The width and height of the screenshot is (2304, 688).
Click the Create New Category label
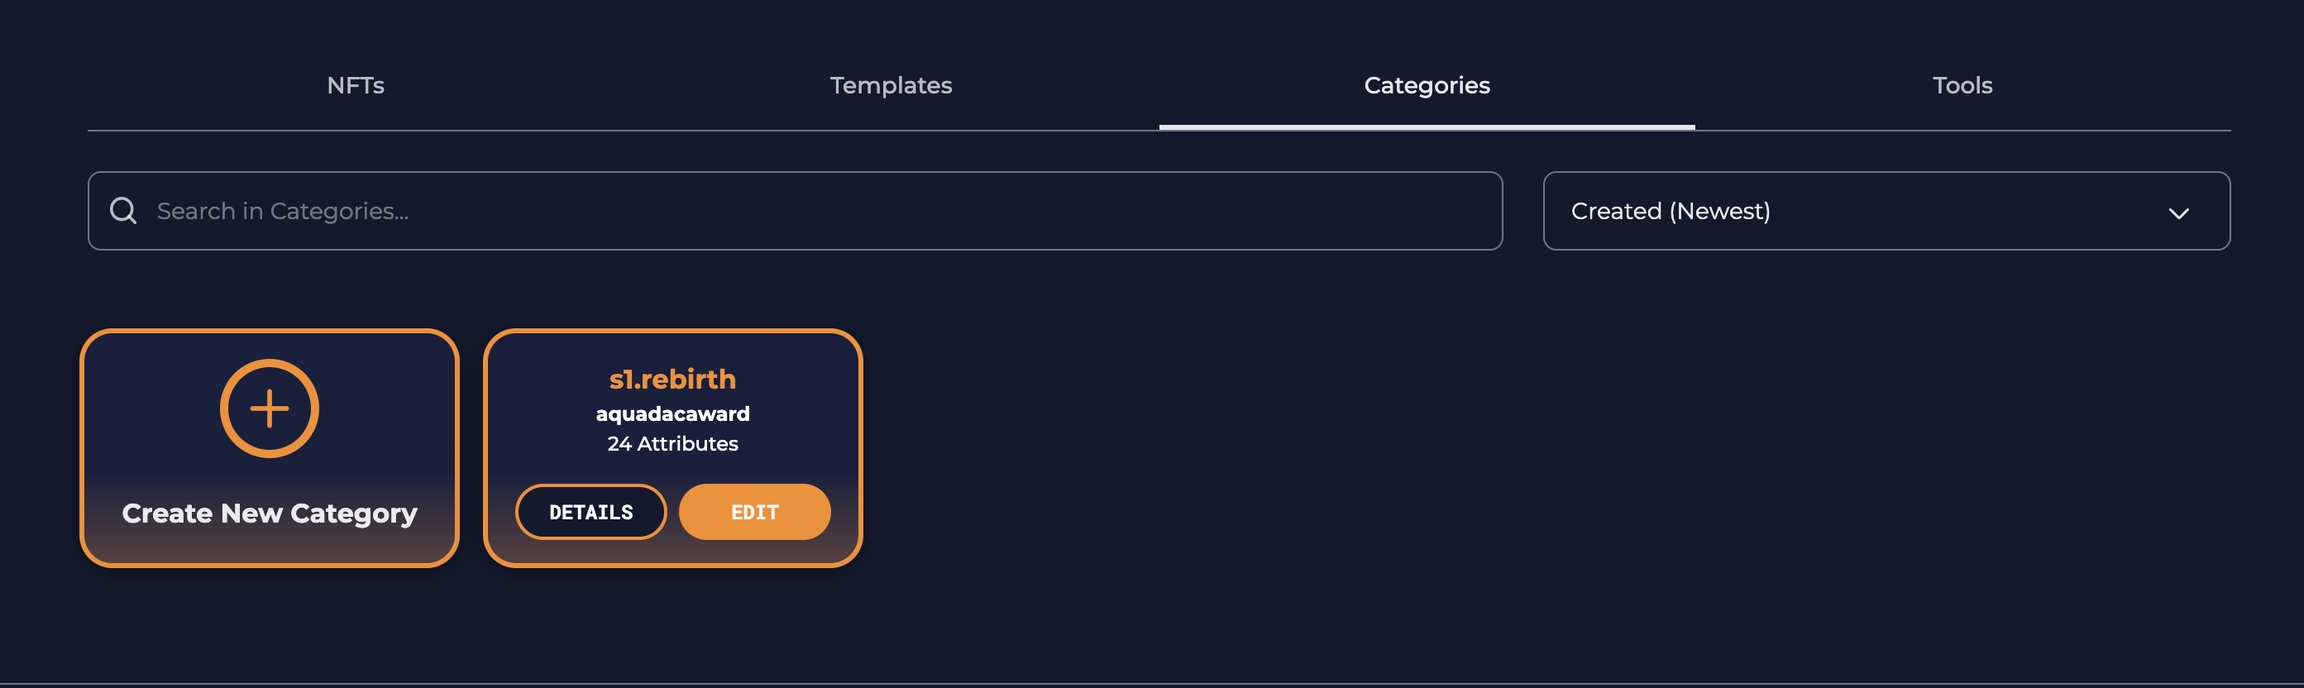[269, 513]
